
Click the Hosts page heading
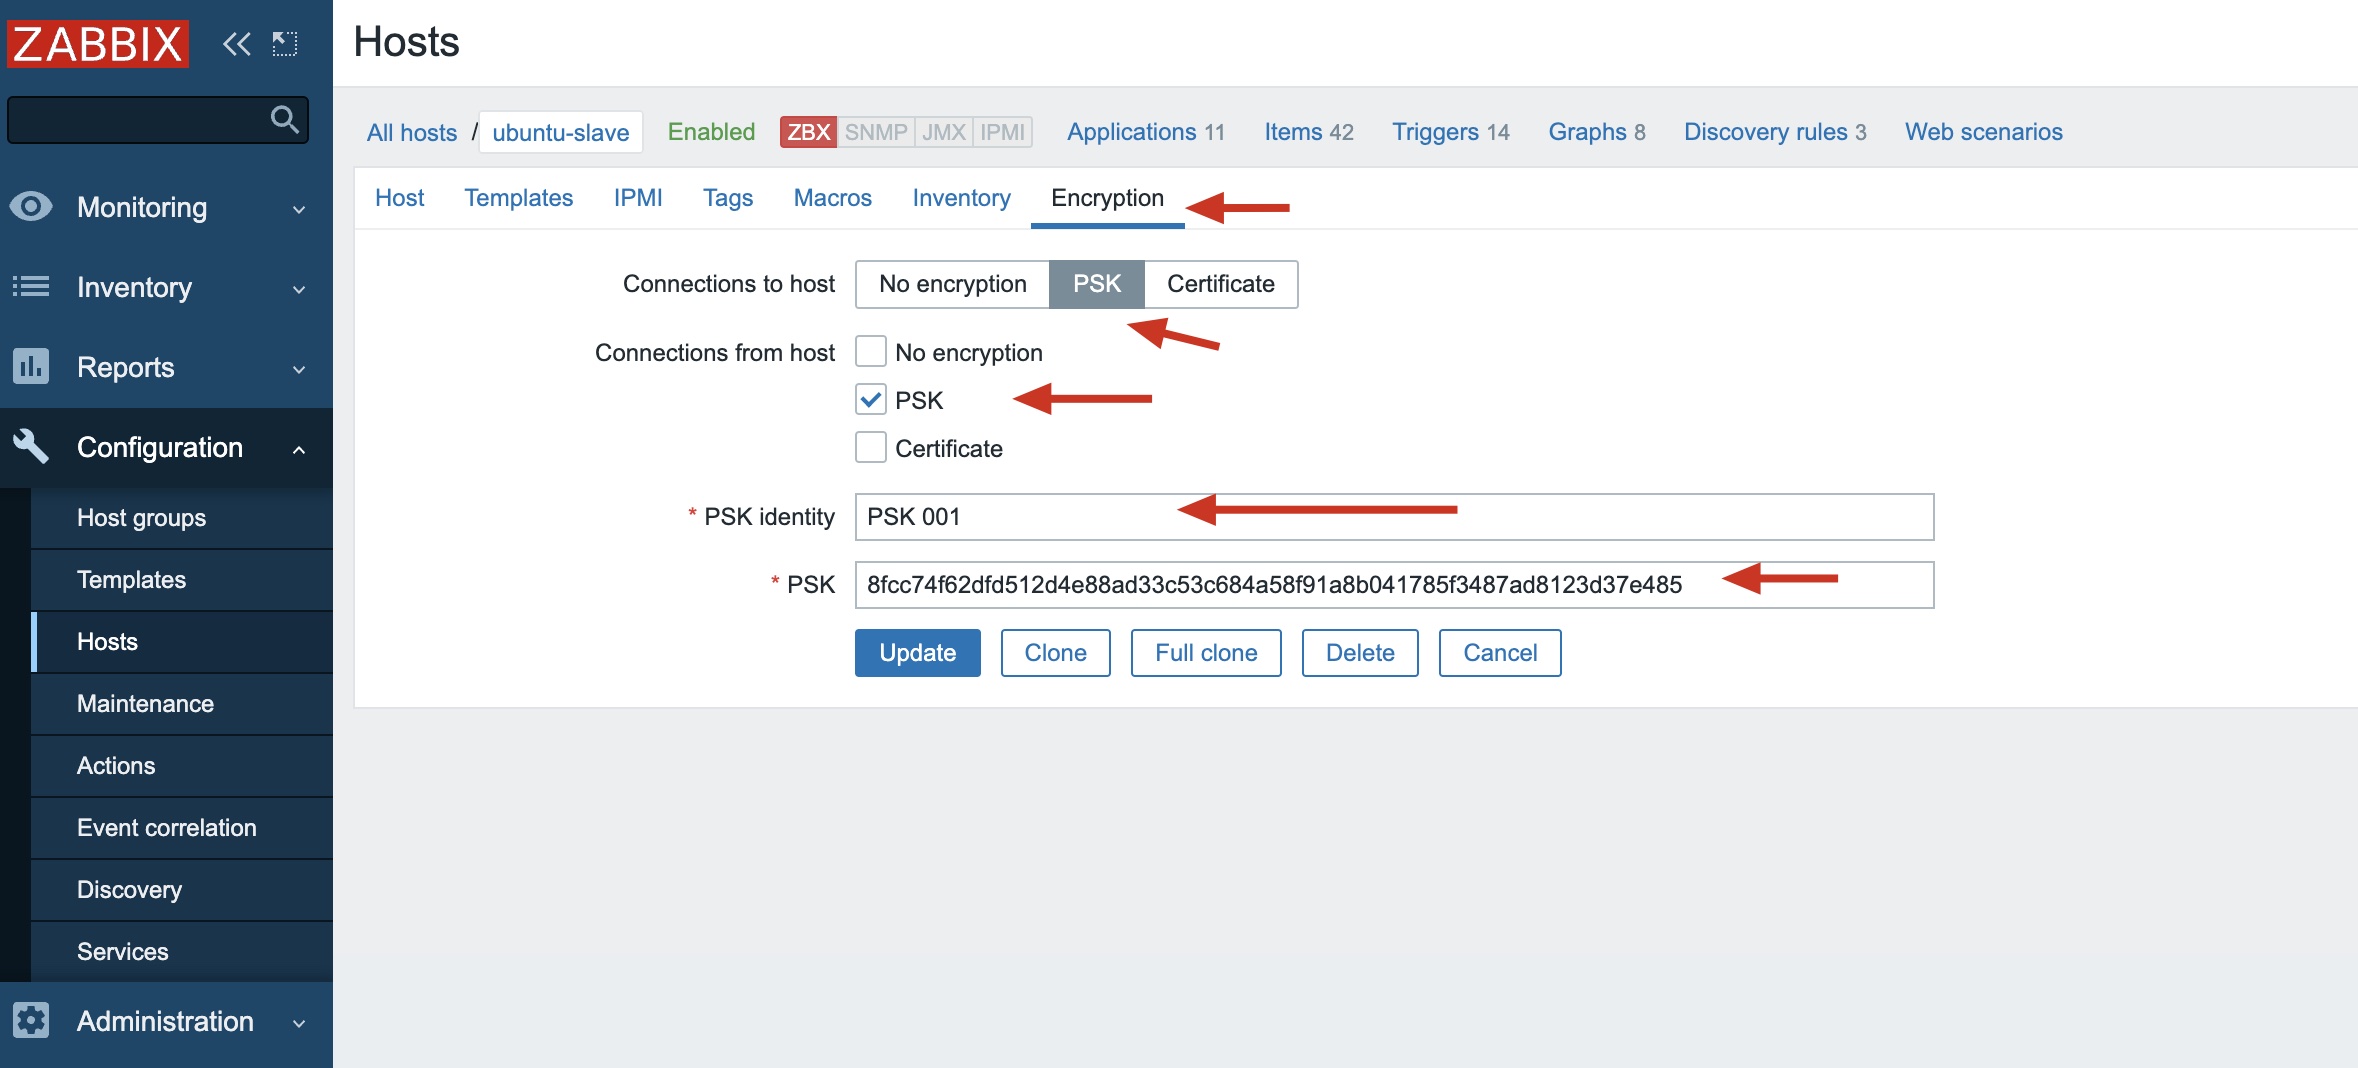pos(406,42)
